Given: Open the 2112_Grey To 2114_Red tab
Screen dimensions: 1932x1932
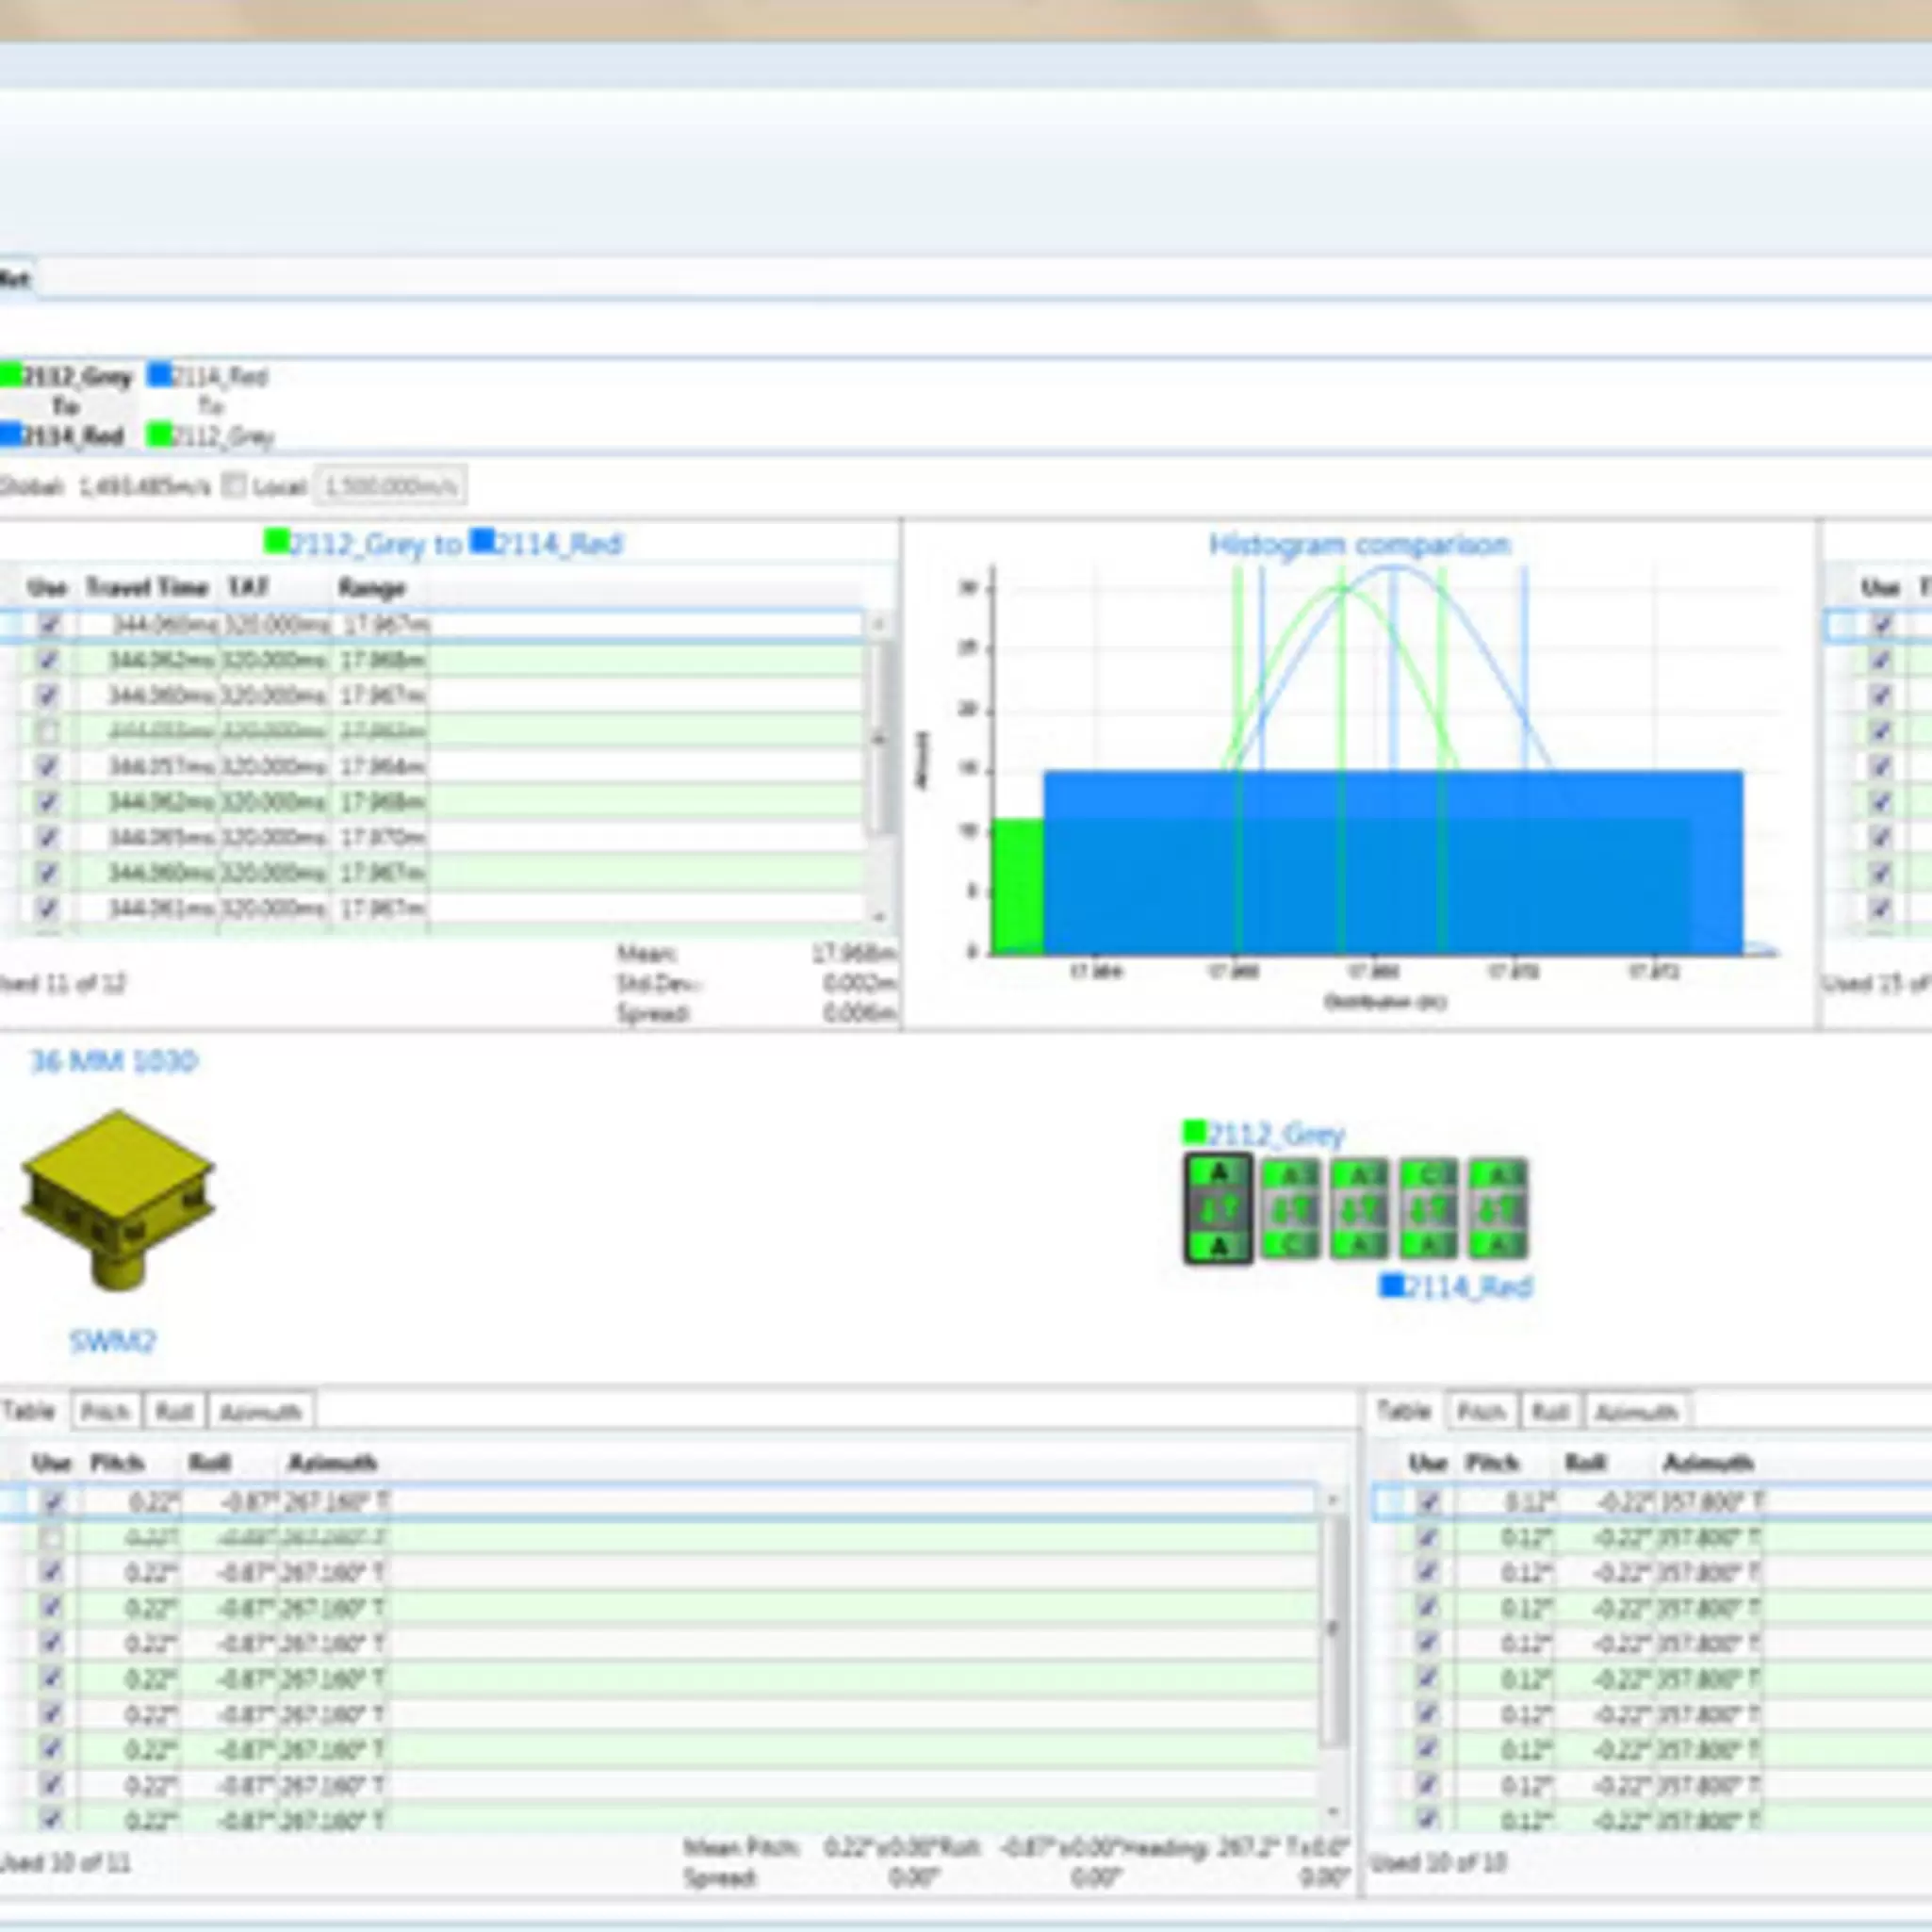Looking at the screenshot, I should 68,406.
